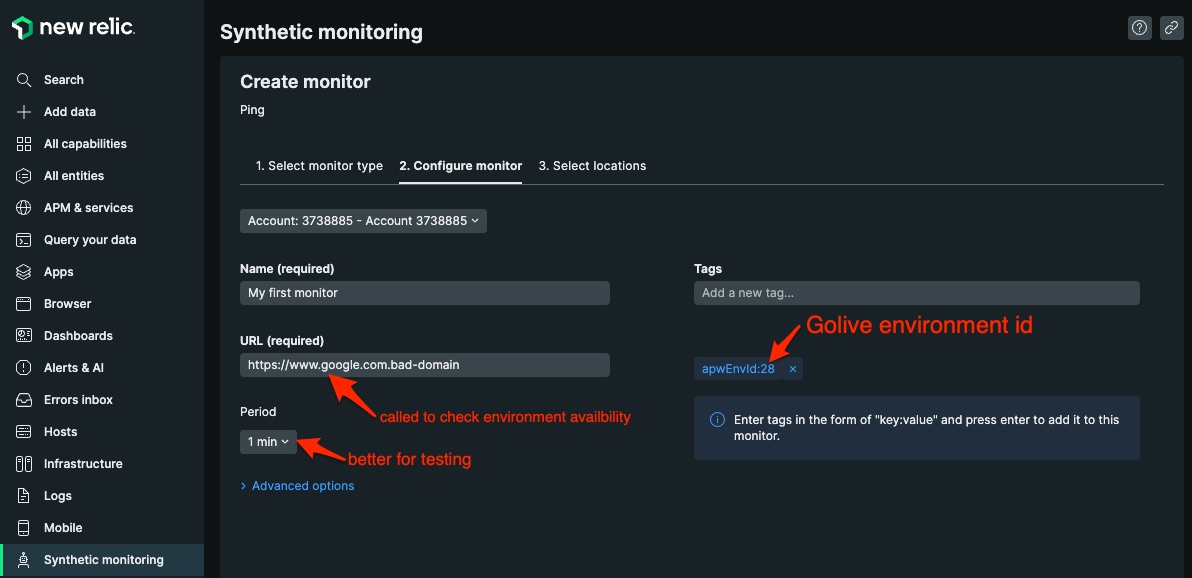Click the Errors inbox icon
The height and width of the screenshot is (578, 1192).
[24, 400]
